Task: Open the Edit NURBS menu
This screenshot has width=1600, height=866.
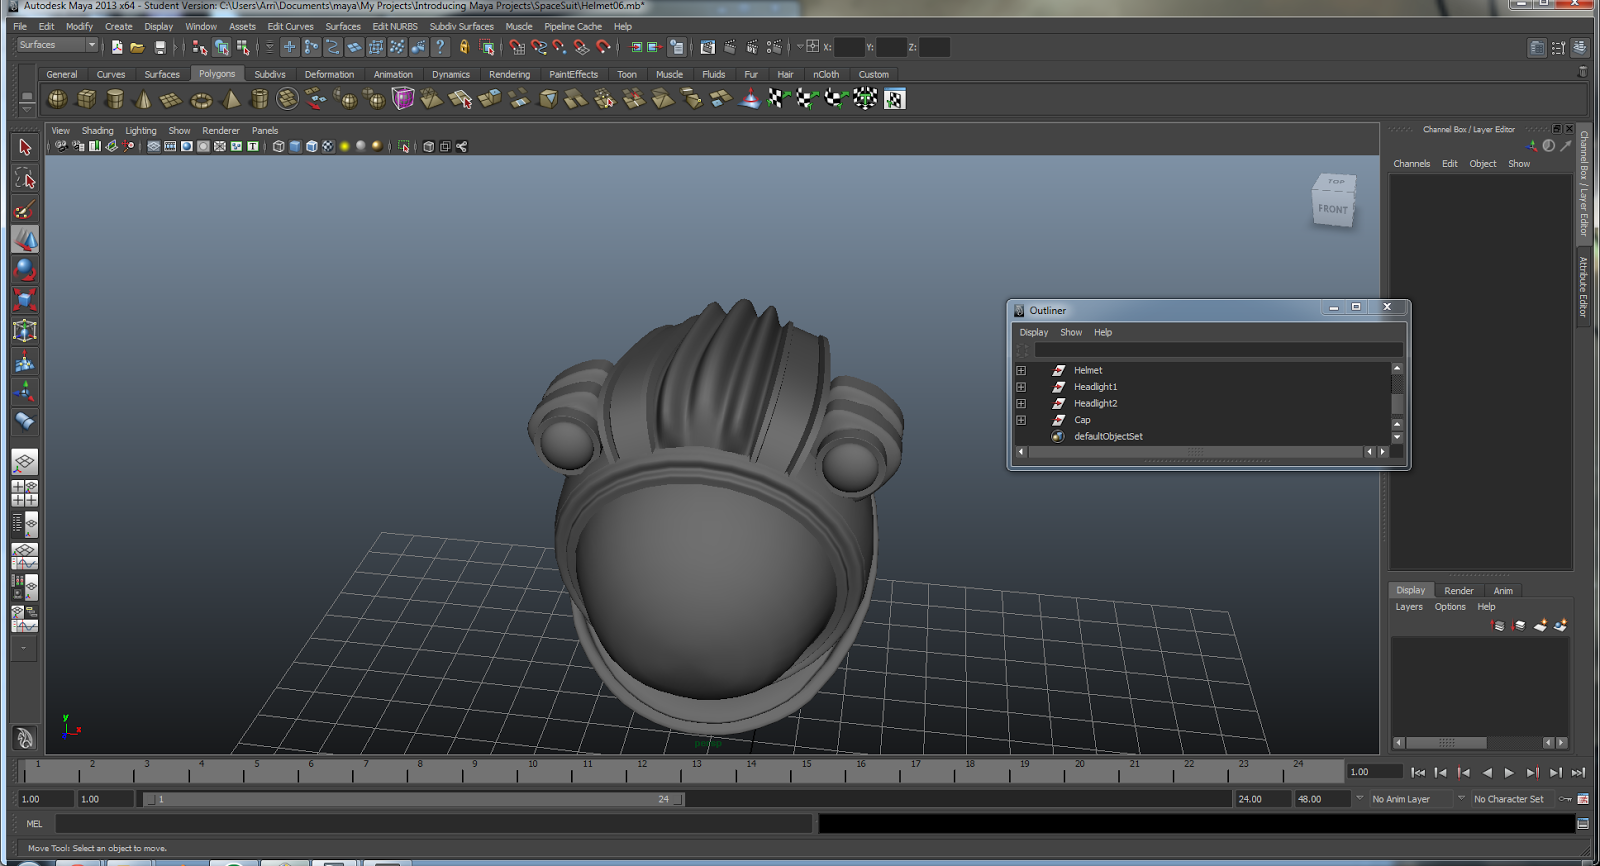Action: click(x=395, y=27)
